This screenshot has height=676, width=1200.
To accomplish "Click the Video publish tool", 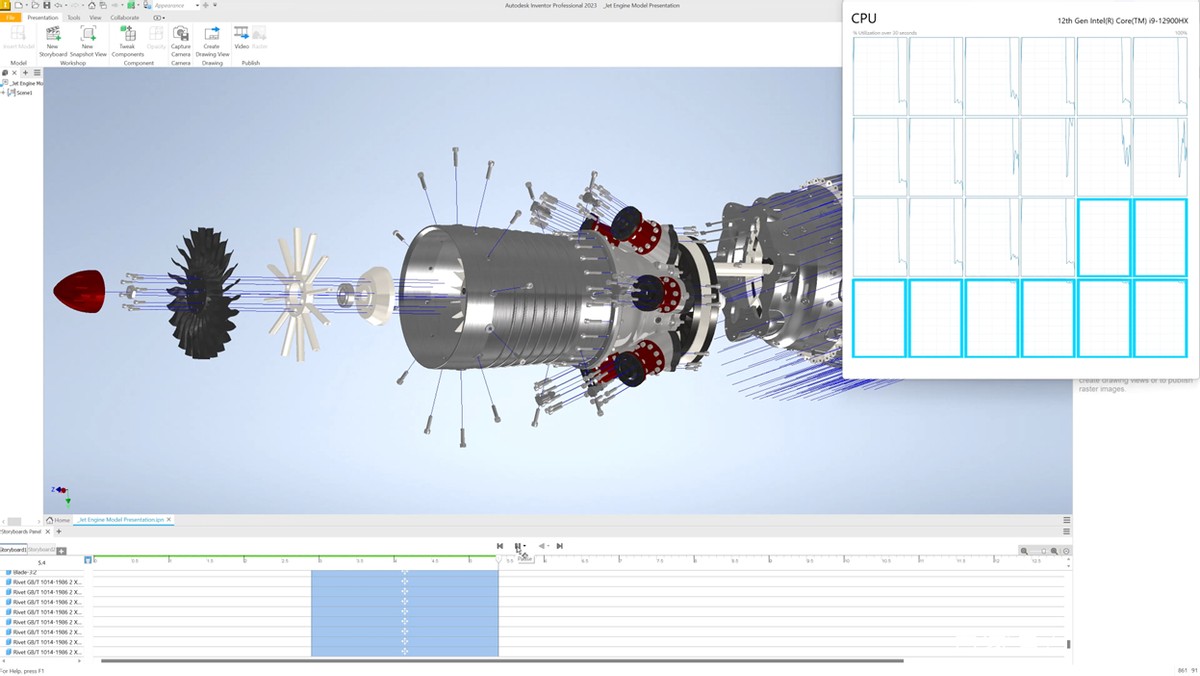I will point(241,38).
